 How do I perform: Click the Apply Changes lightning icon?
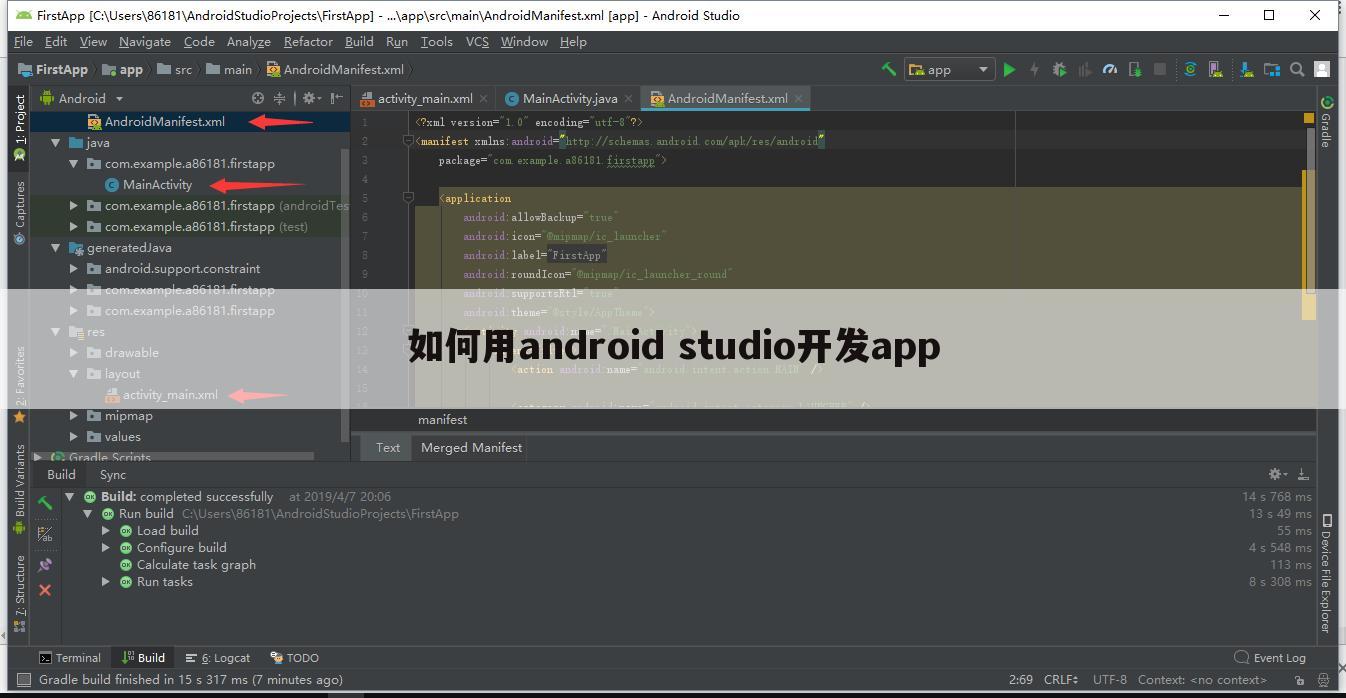click(1034, 69)
